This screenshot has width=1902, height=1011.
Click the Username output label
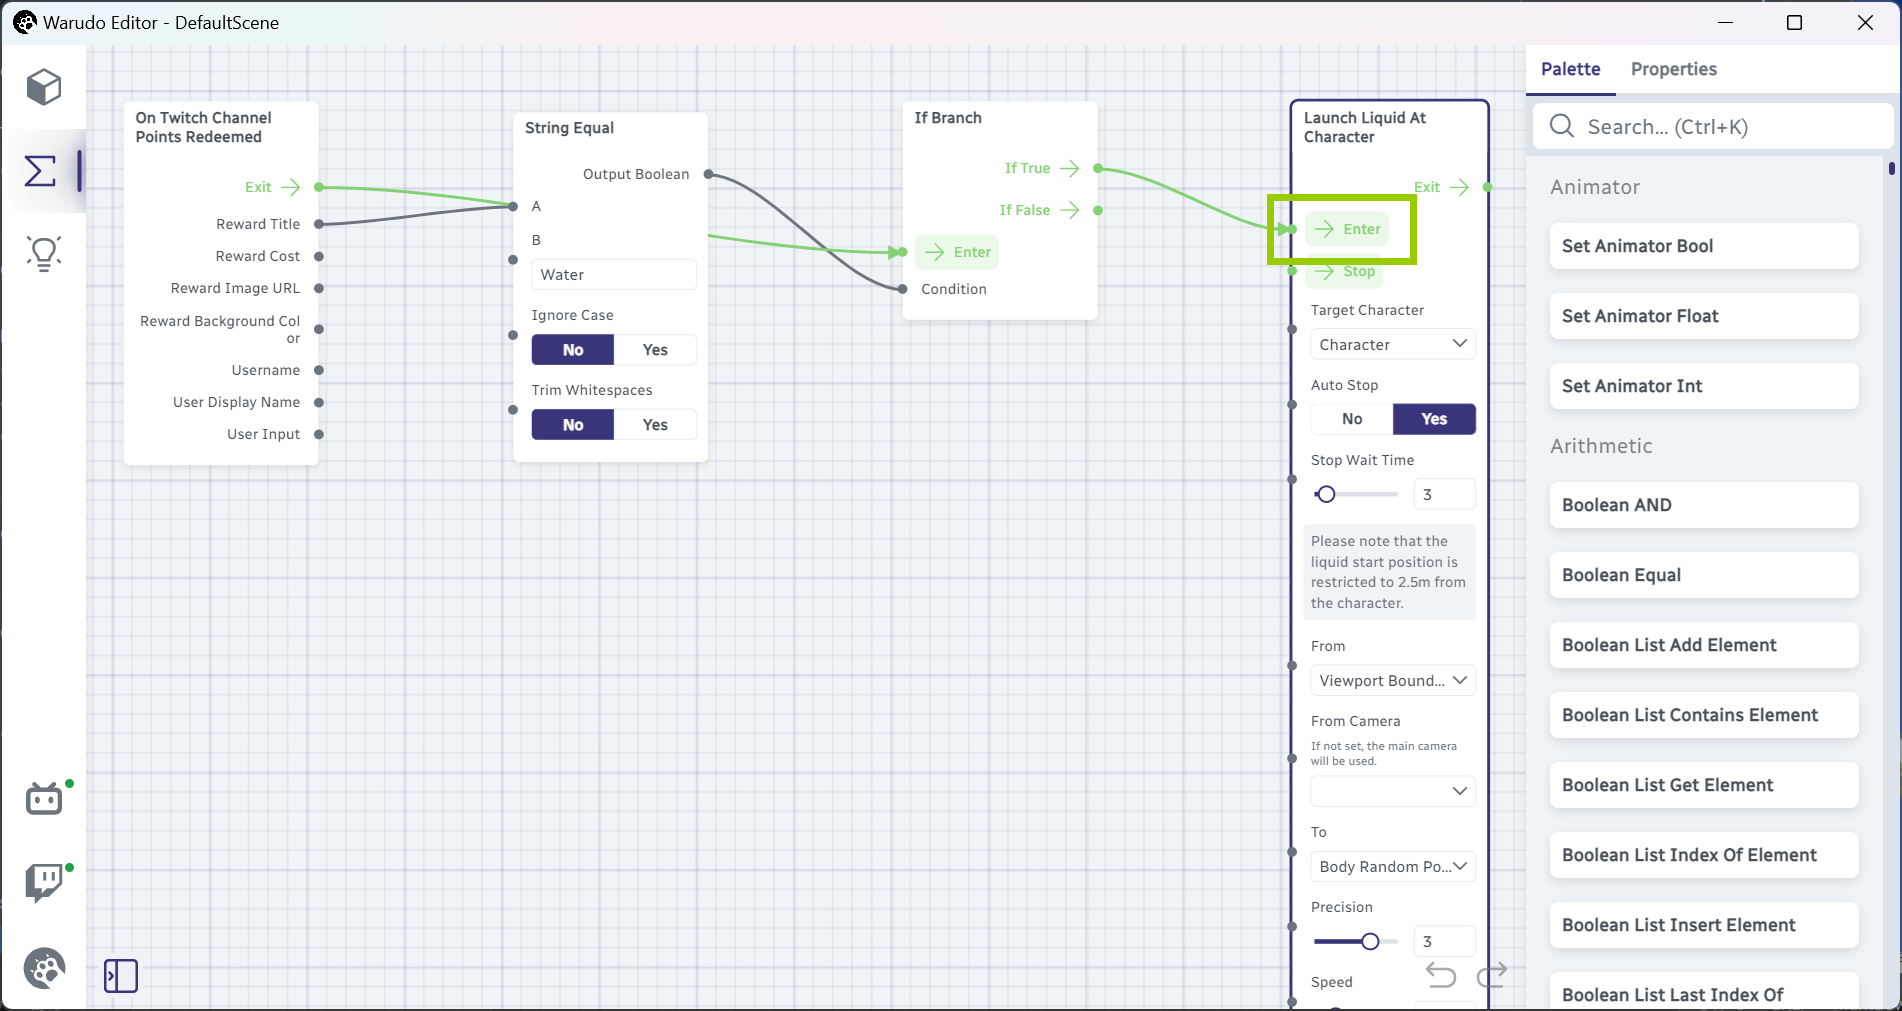(266, 370)
